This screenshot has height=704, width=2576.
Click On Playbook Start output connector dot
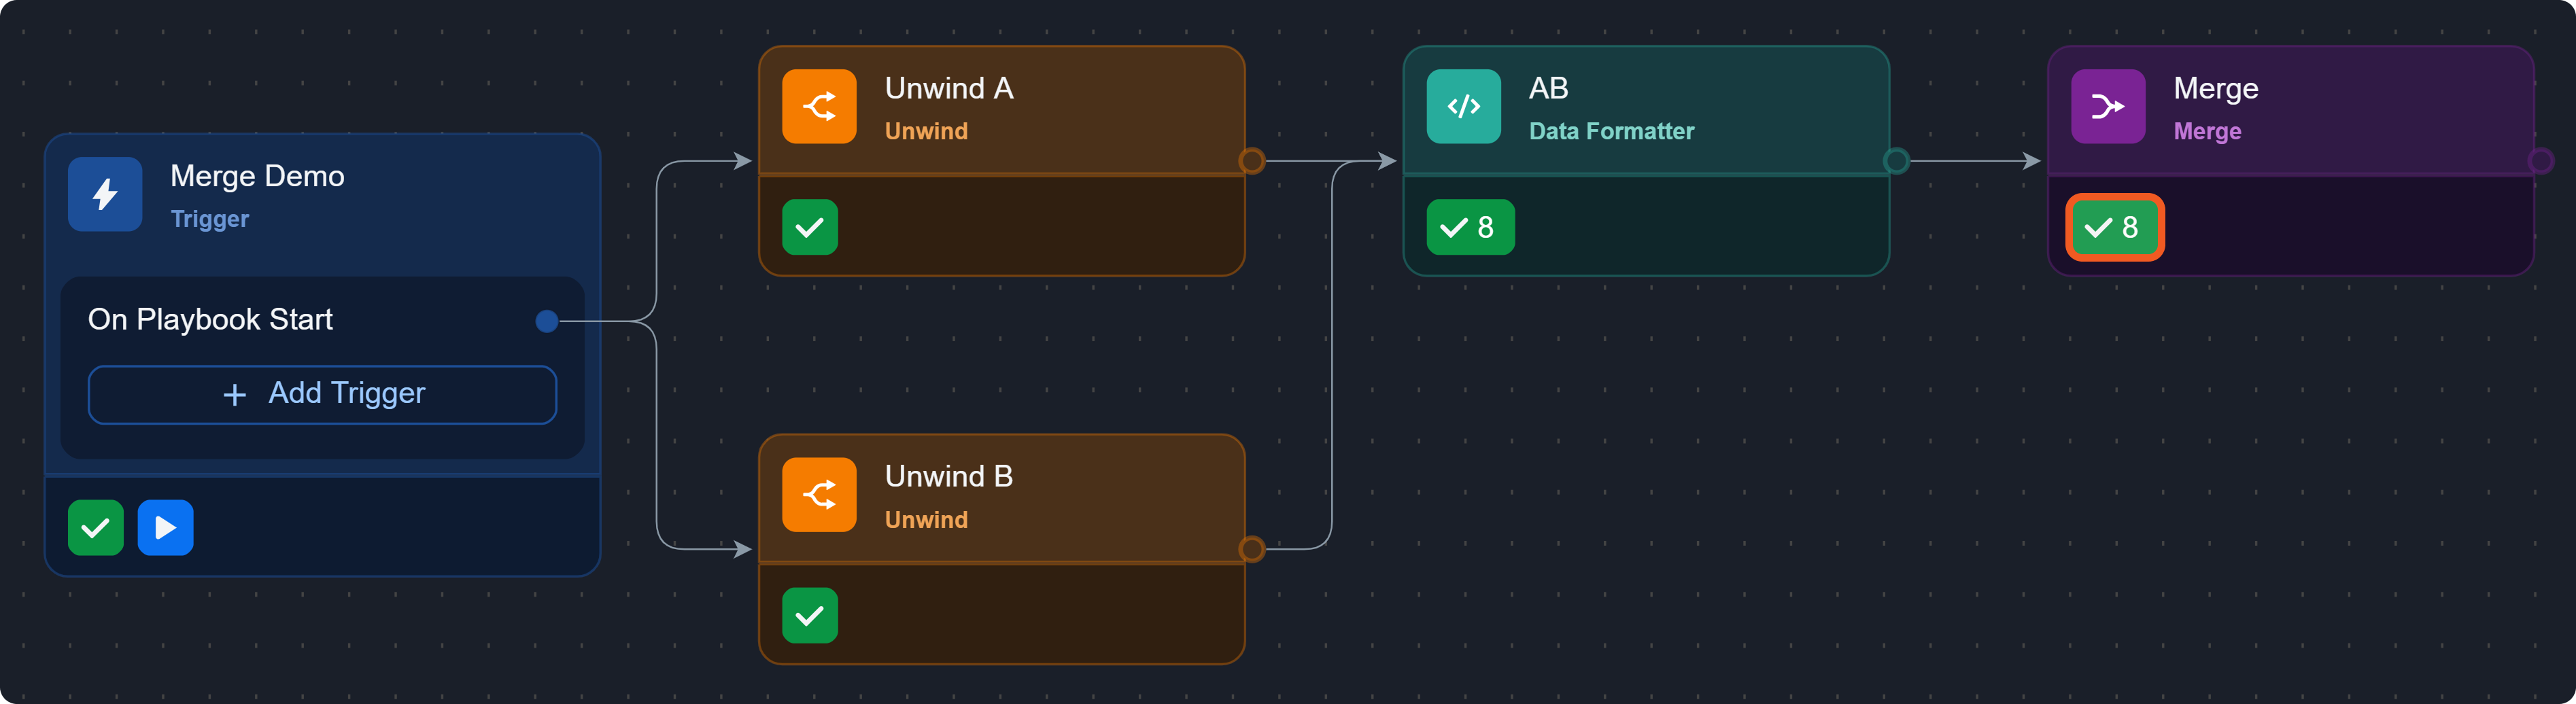[x=546, y=321]
